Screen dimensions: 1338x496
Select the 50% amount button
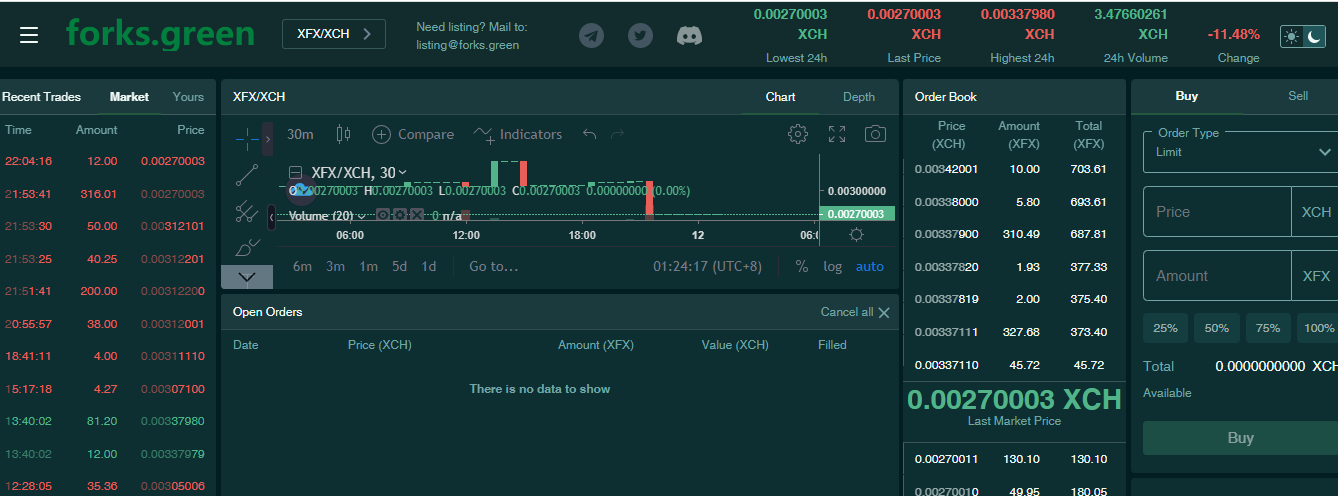click(1216, 328)
